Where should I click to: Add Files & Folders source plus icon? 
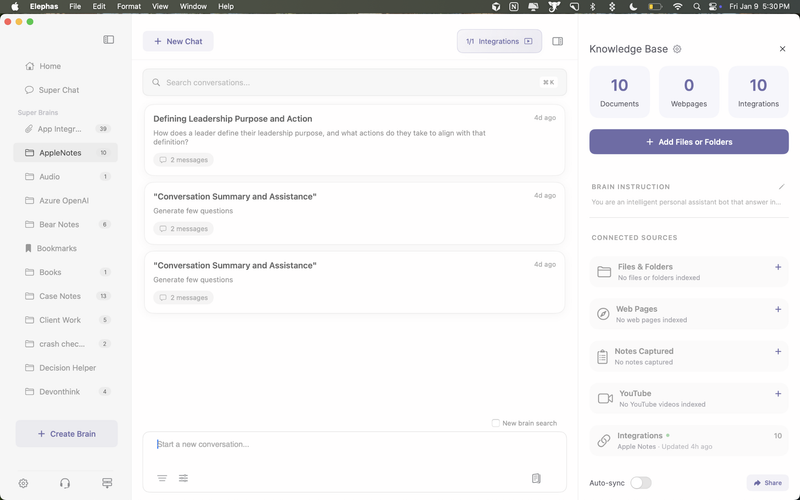click(x=778, y=267)
